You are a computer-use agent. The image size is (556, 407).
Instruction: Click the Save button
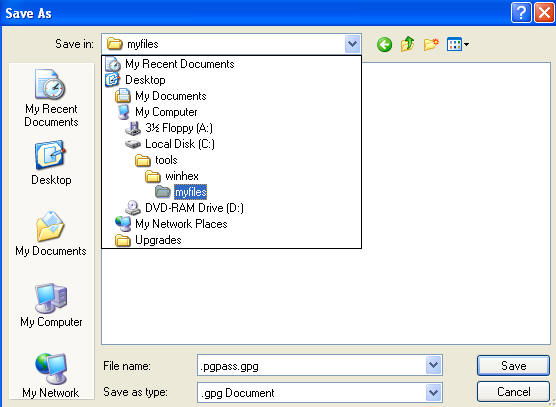pyautogui.click(x=513, y=366)
